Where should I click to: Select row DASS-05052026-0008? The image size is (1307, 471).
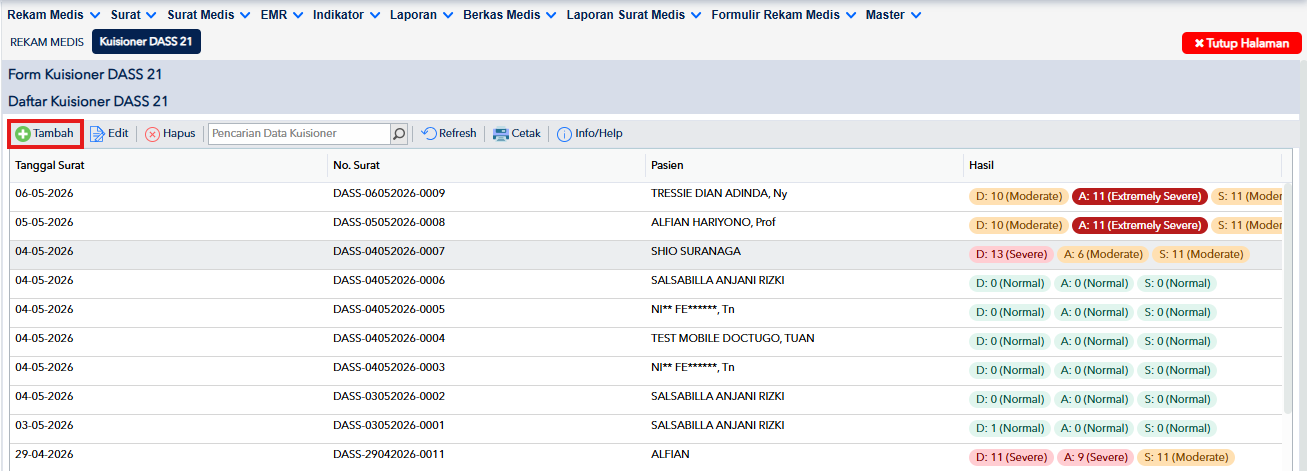pyautogui.click(x=646, y=225)
